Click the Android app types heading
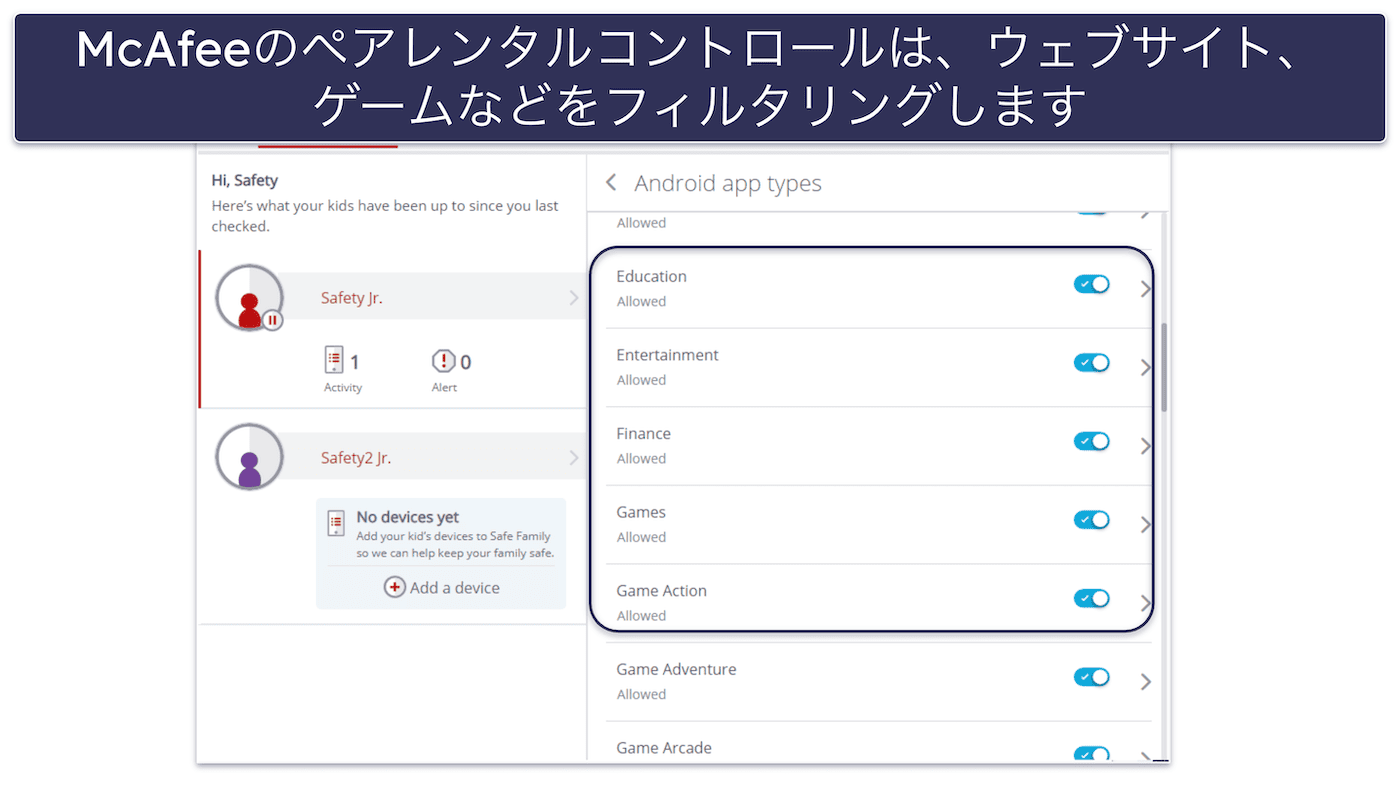Screen dimensions: 1400x787 coord(728,183)
